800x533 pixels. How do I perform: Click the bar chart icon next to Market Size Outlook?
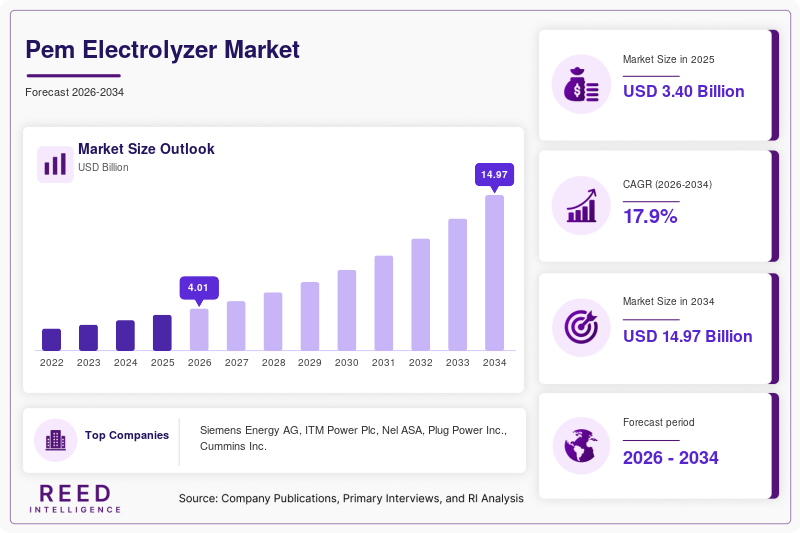tap(55, 164)
